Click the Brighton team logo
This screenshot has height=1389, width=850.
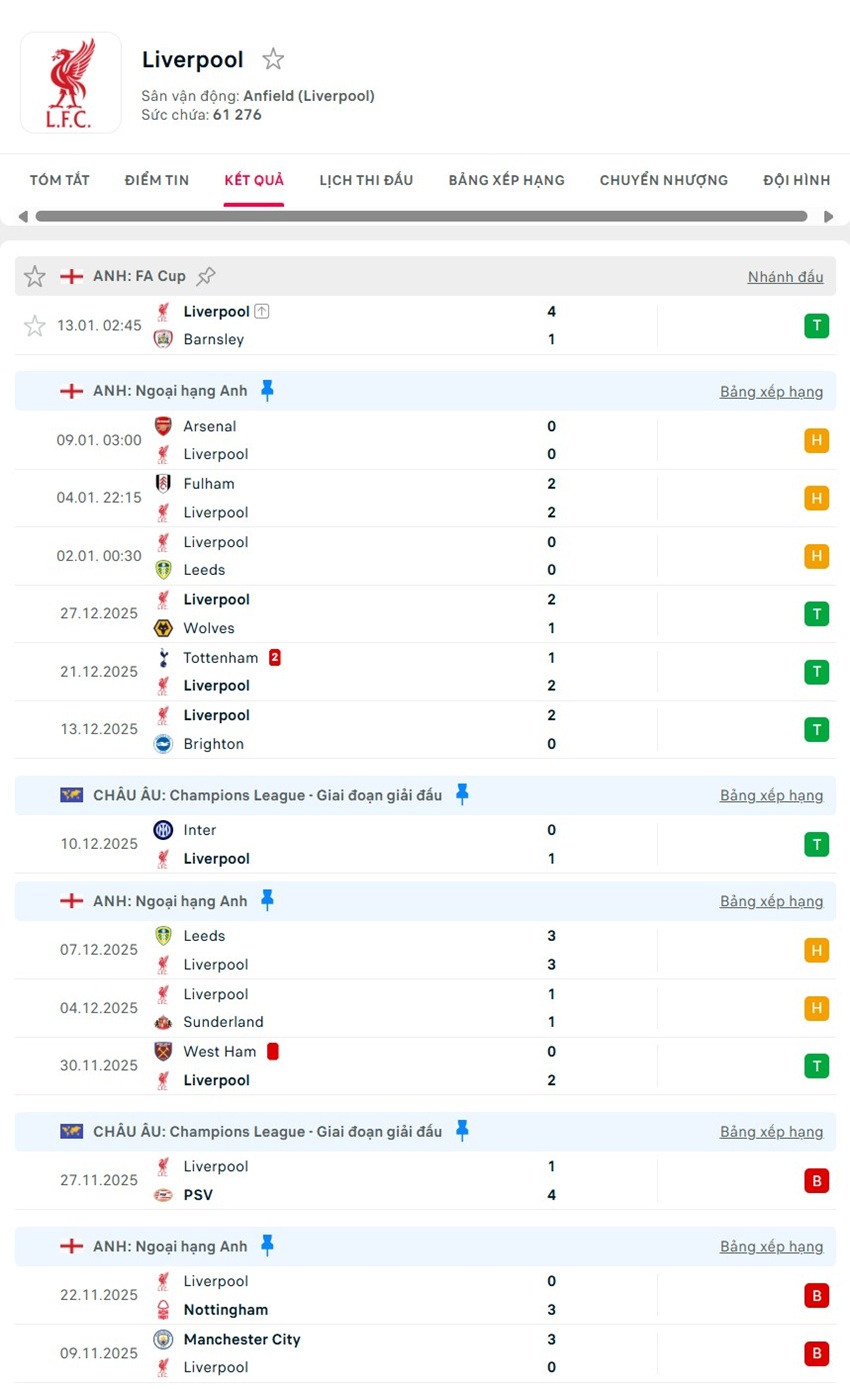[162, 744]
